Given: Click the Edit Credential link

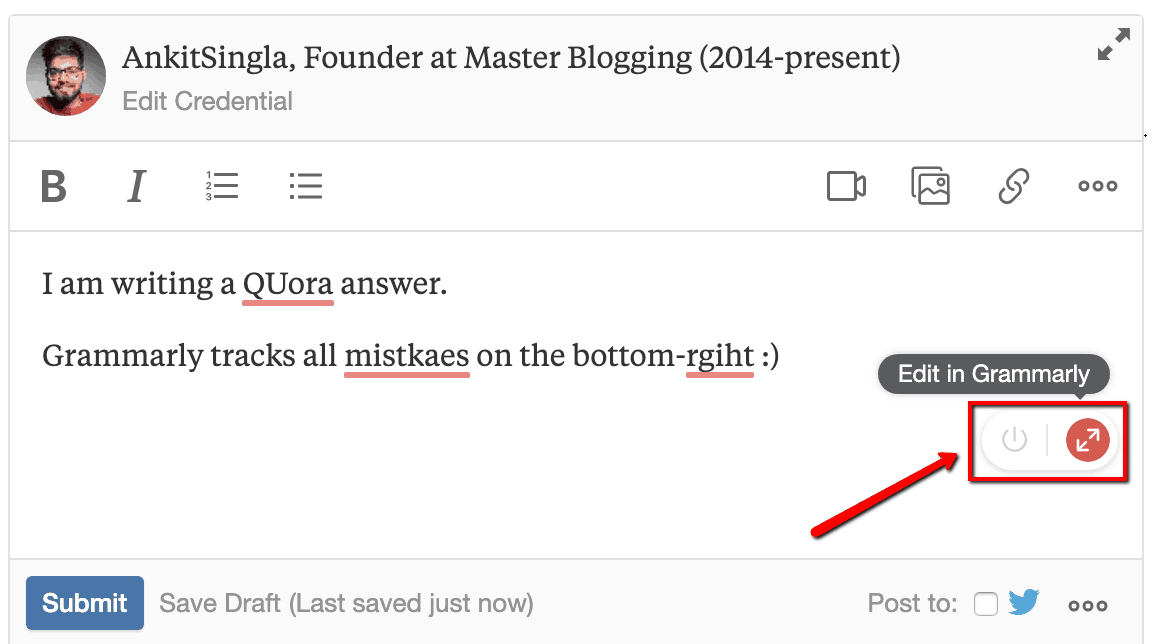Looking at the screenshot, I should (207, 101).
